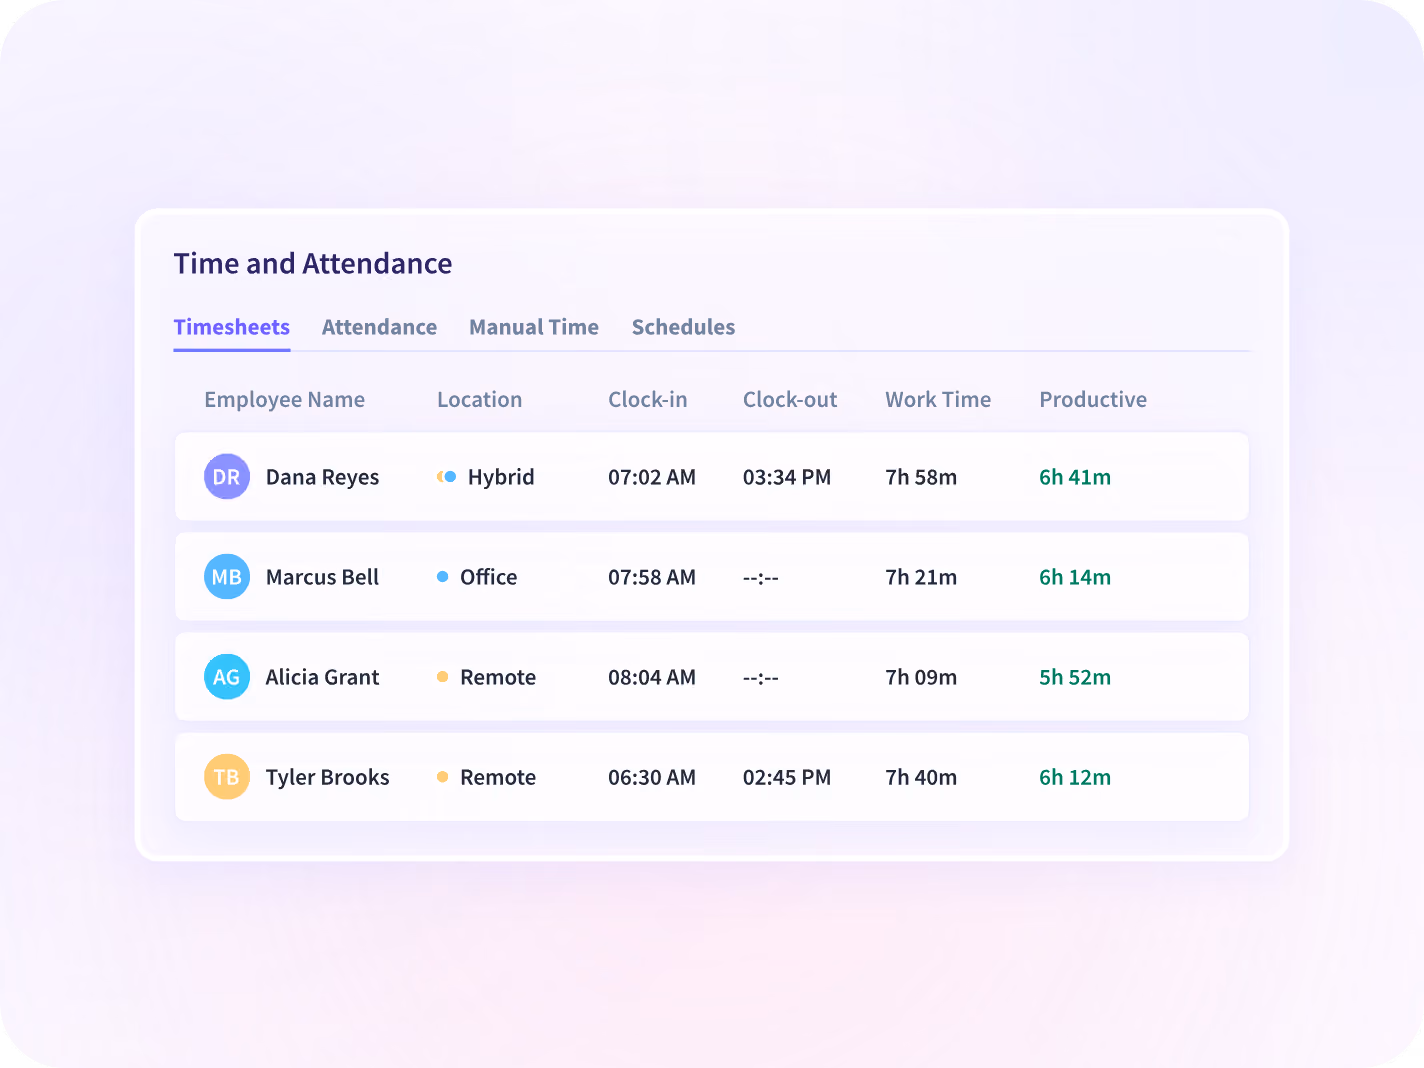Click Alicia Grant's AG avatar
The width and height of the screenshot is (1424, 1068).
(x=227, y=677)
